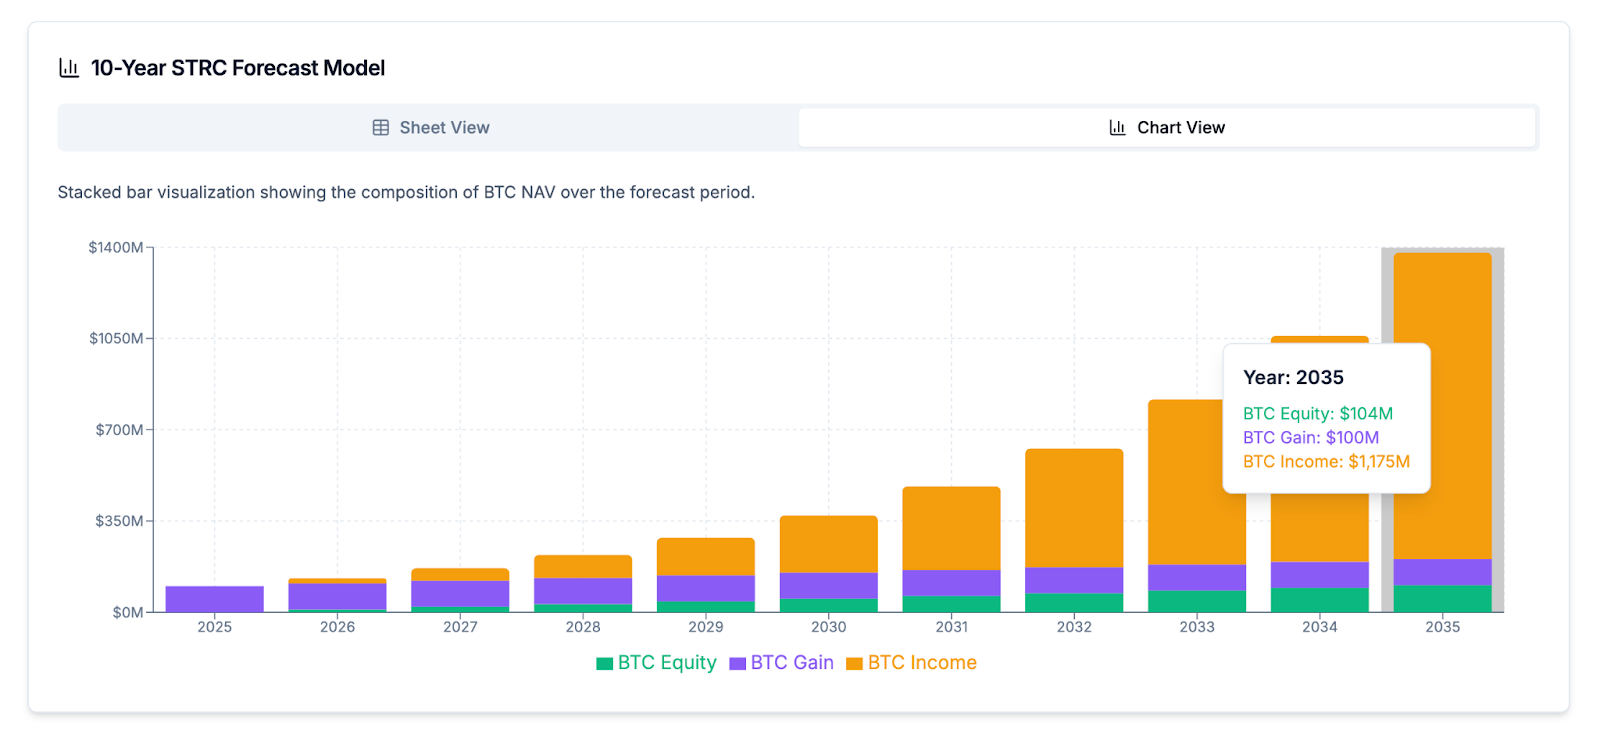Click the green segment of the 2033 bar
This screenshot has height=734, width=1600.
[x=1196, y=601]
